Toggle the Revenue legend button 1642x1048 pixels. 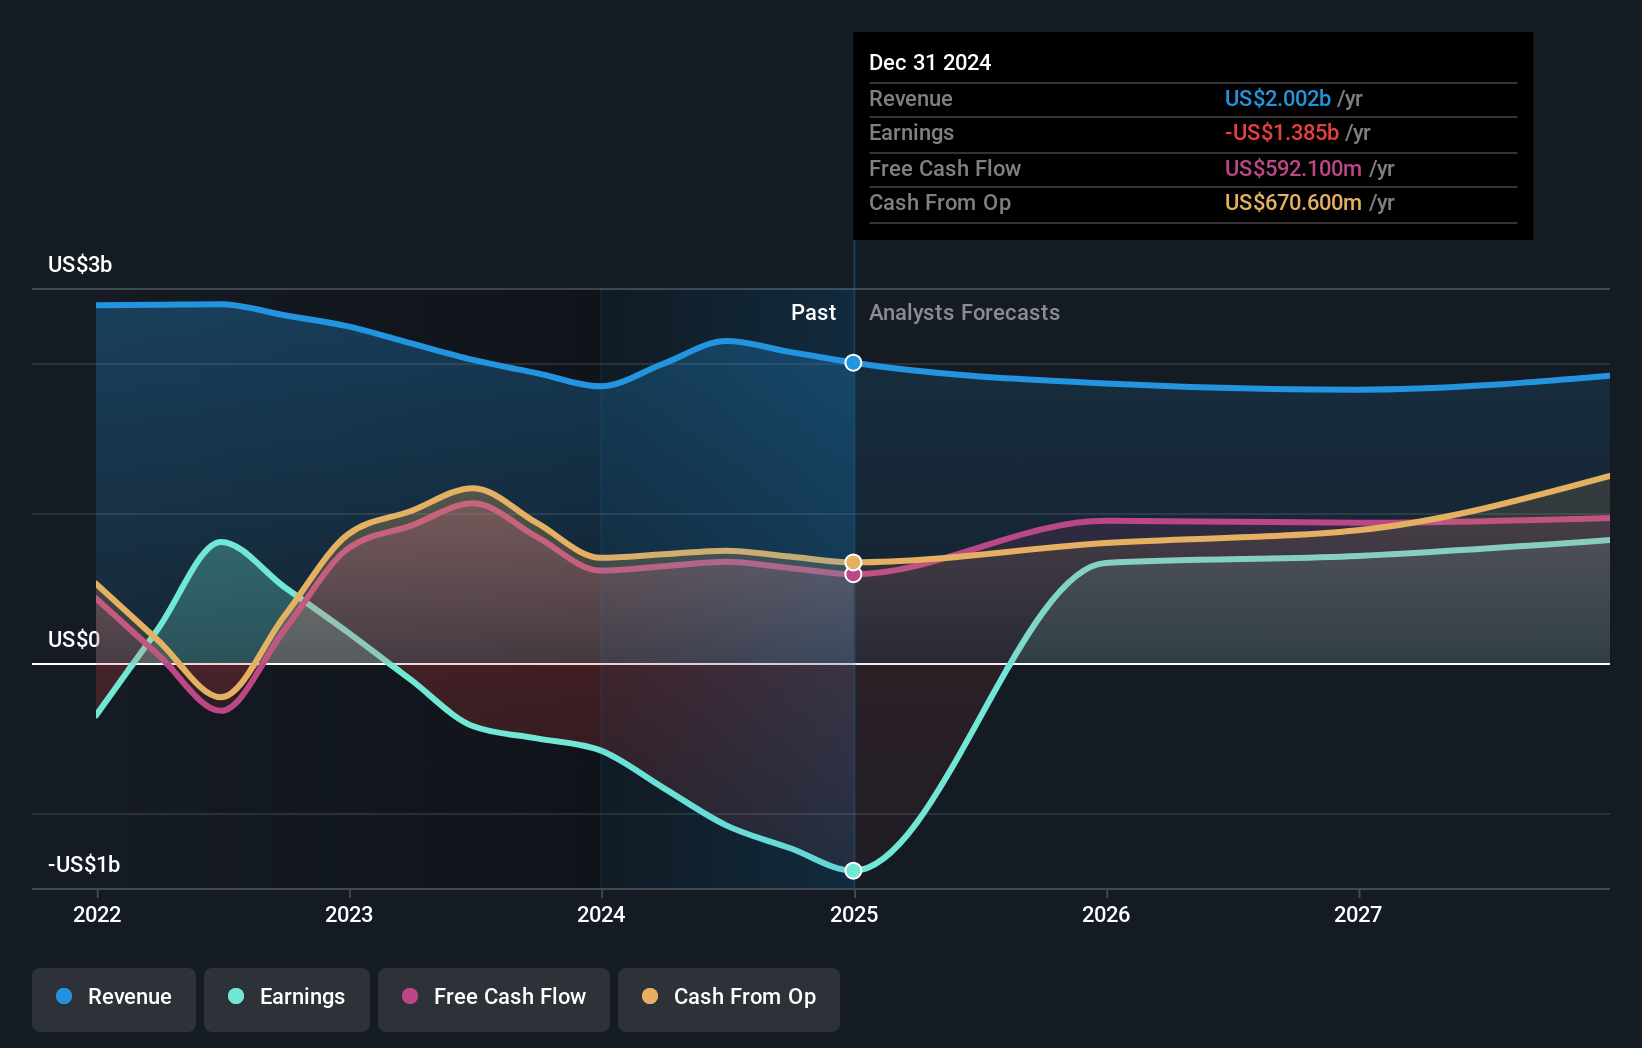pyautogui.click(x=114, y=999)
